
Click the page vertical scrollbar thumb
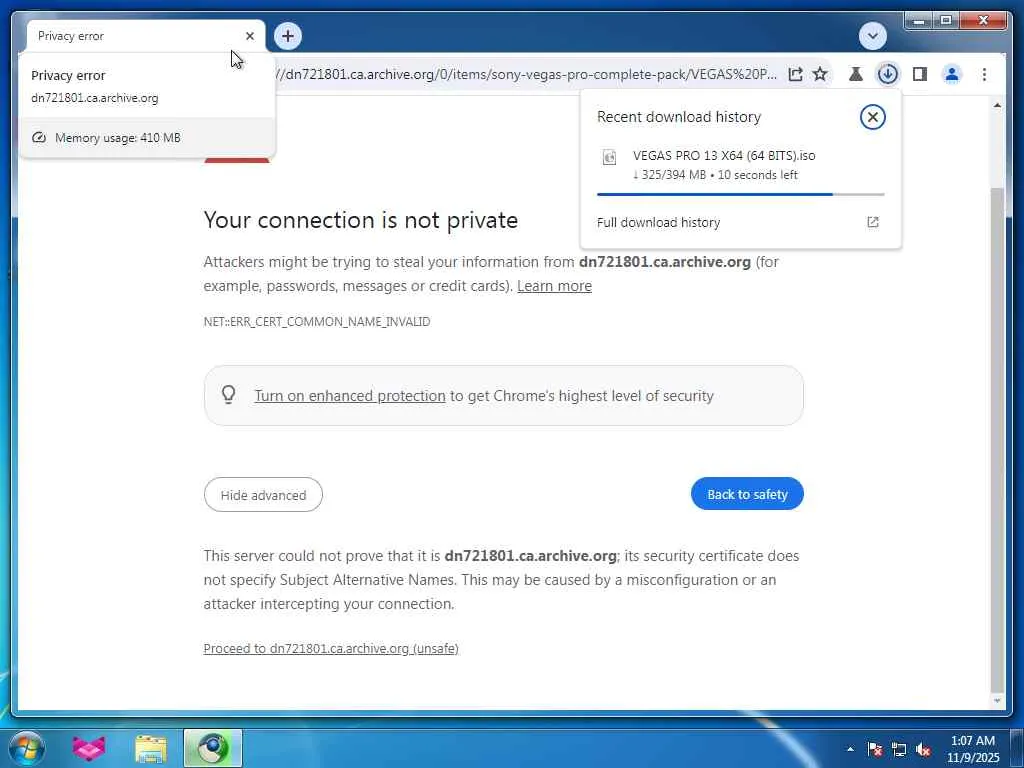click(x=997, y=438)
